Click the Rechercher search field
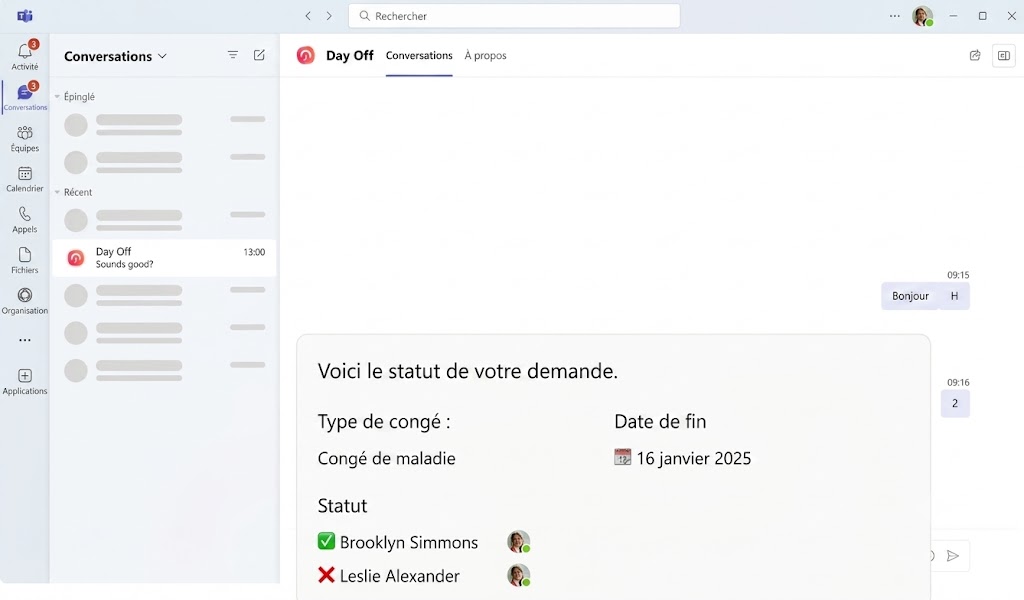The height and width of the screenshot is (600, 1024). click(514, 16)
